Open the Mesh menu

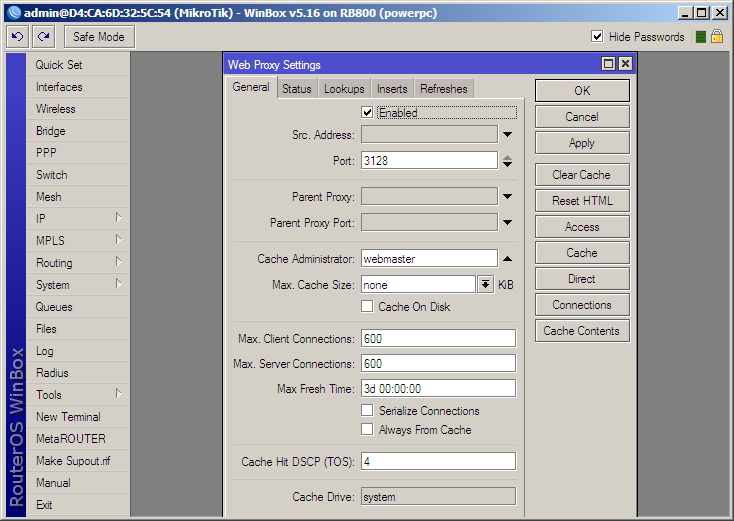[x=78, y=197]
